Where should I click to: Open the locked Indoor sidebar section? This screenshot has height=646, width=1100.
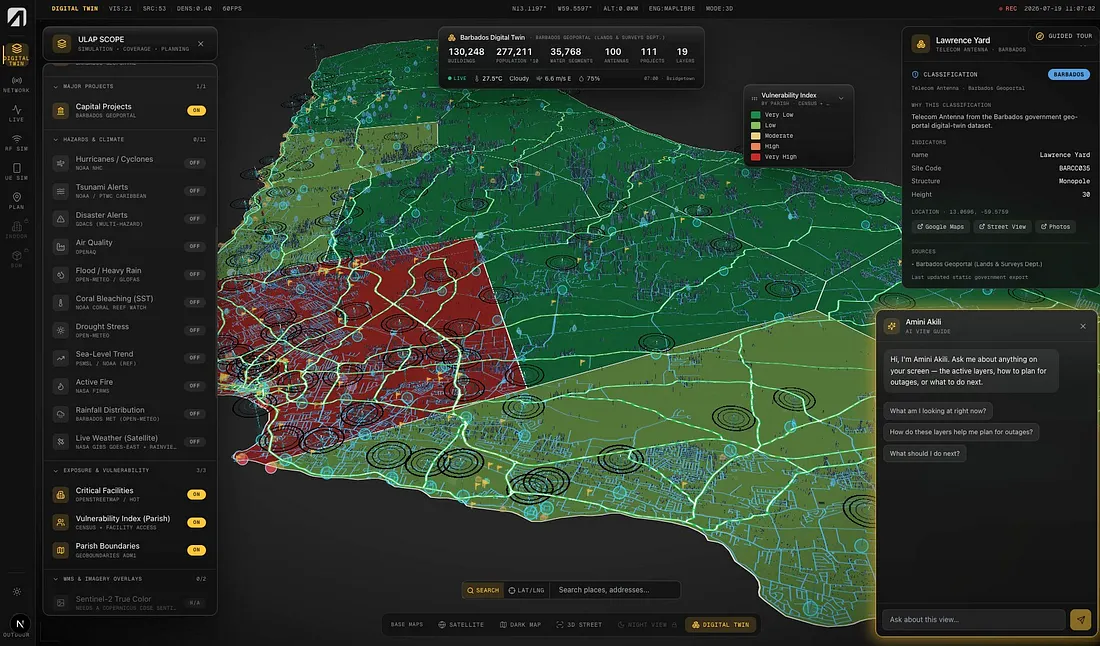[x=16, y=230]
